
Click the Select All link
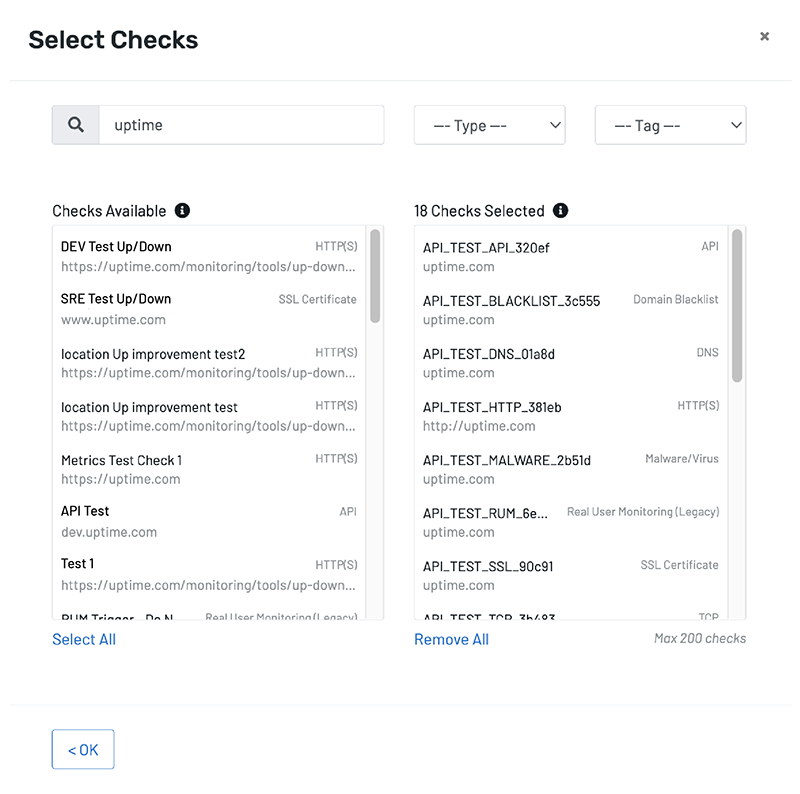point(84,639)
